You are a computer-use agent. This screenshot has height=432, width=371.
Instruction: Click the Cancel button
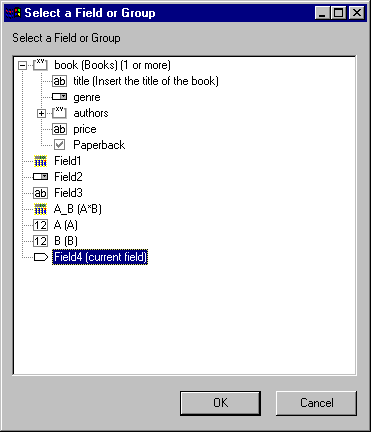316,403
